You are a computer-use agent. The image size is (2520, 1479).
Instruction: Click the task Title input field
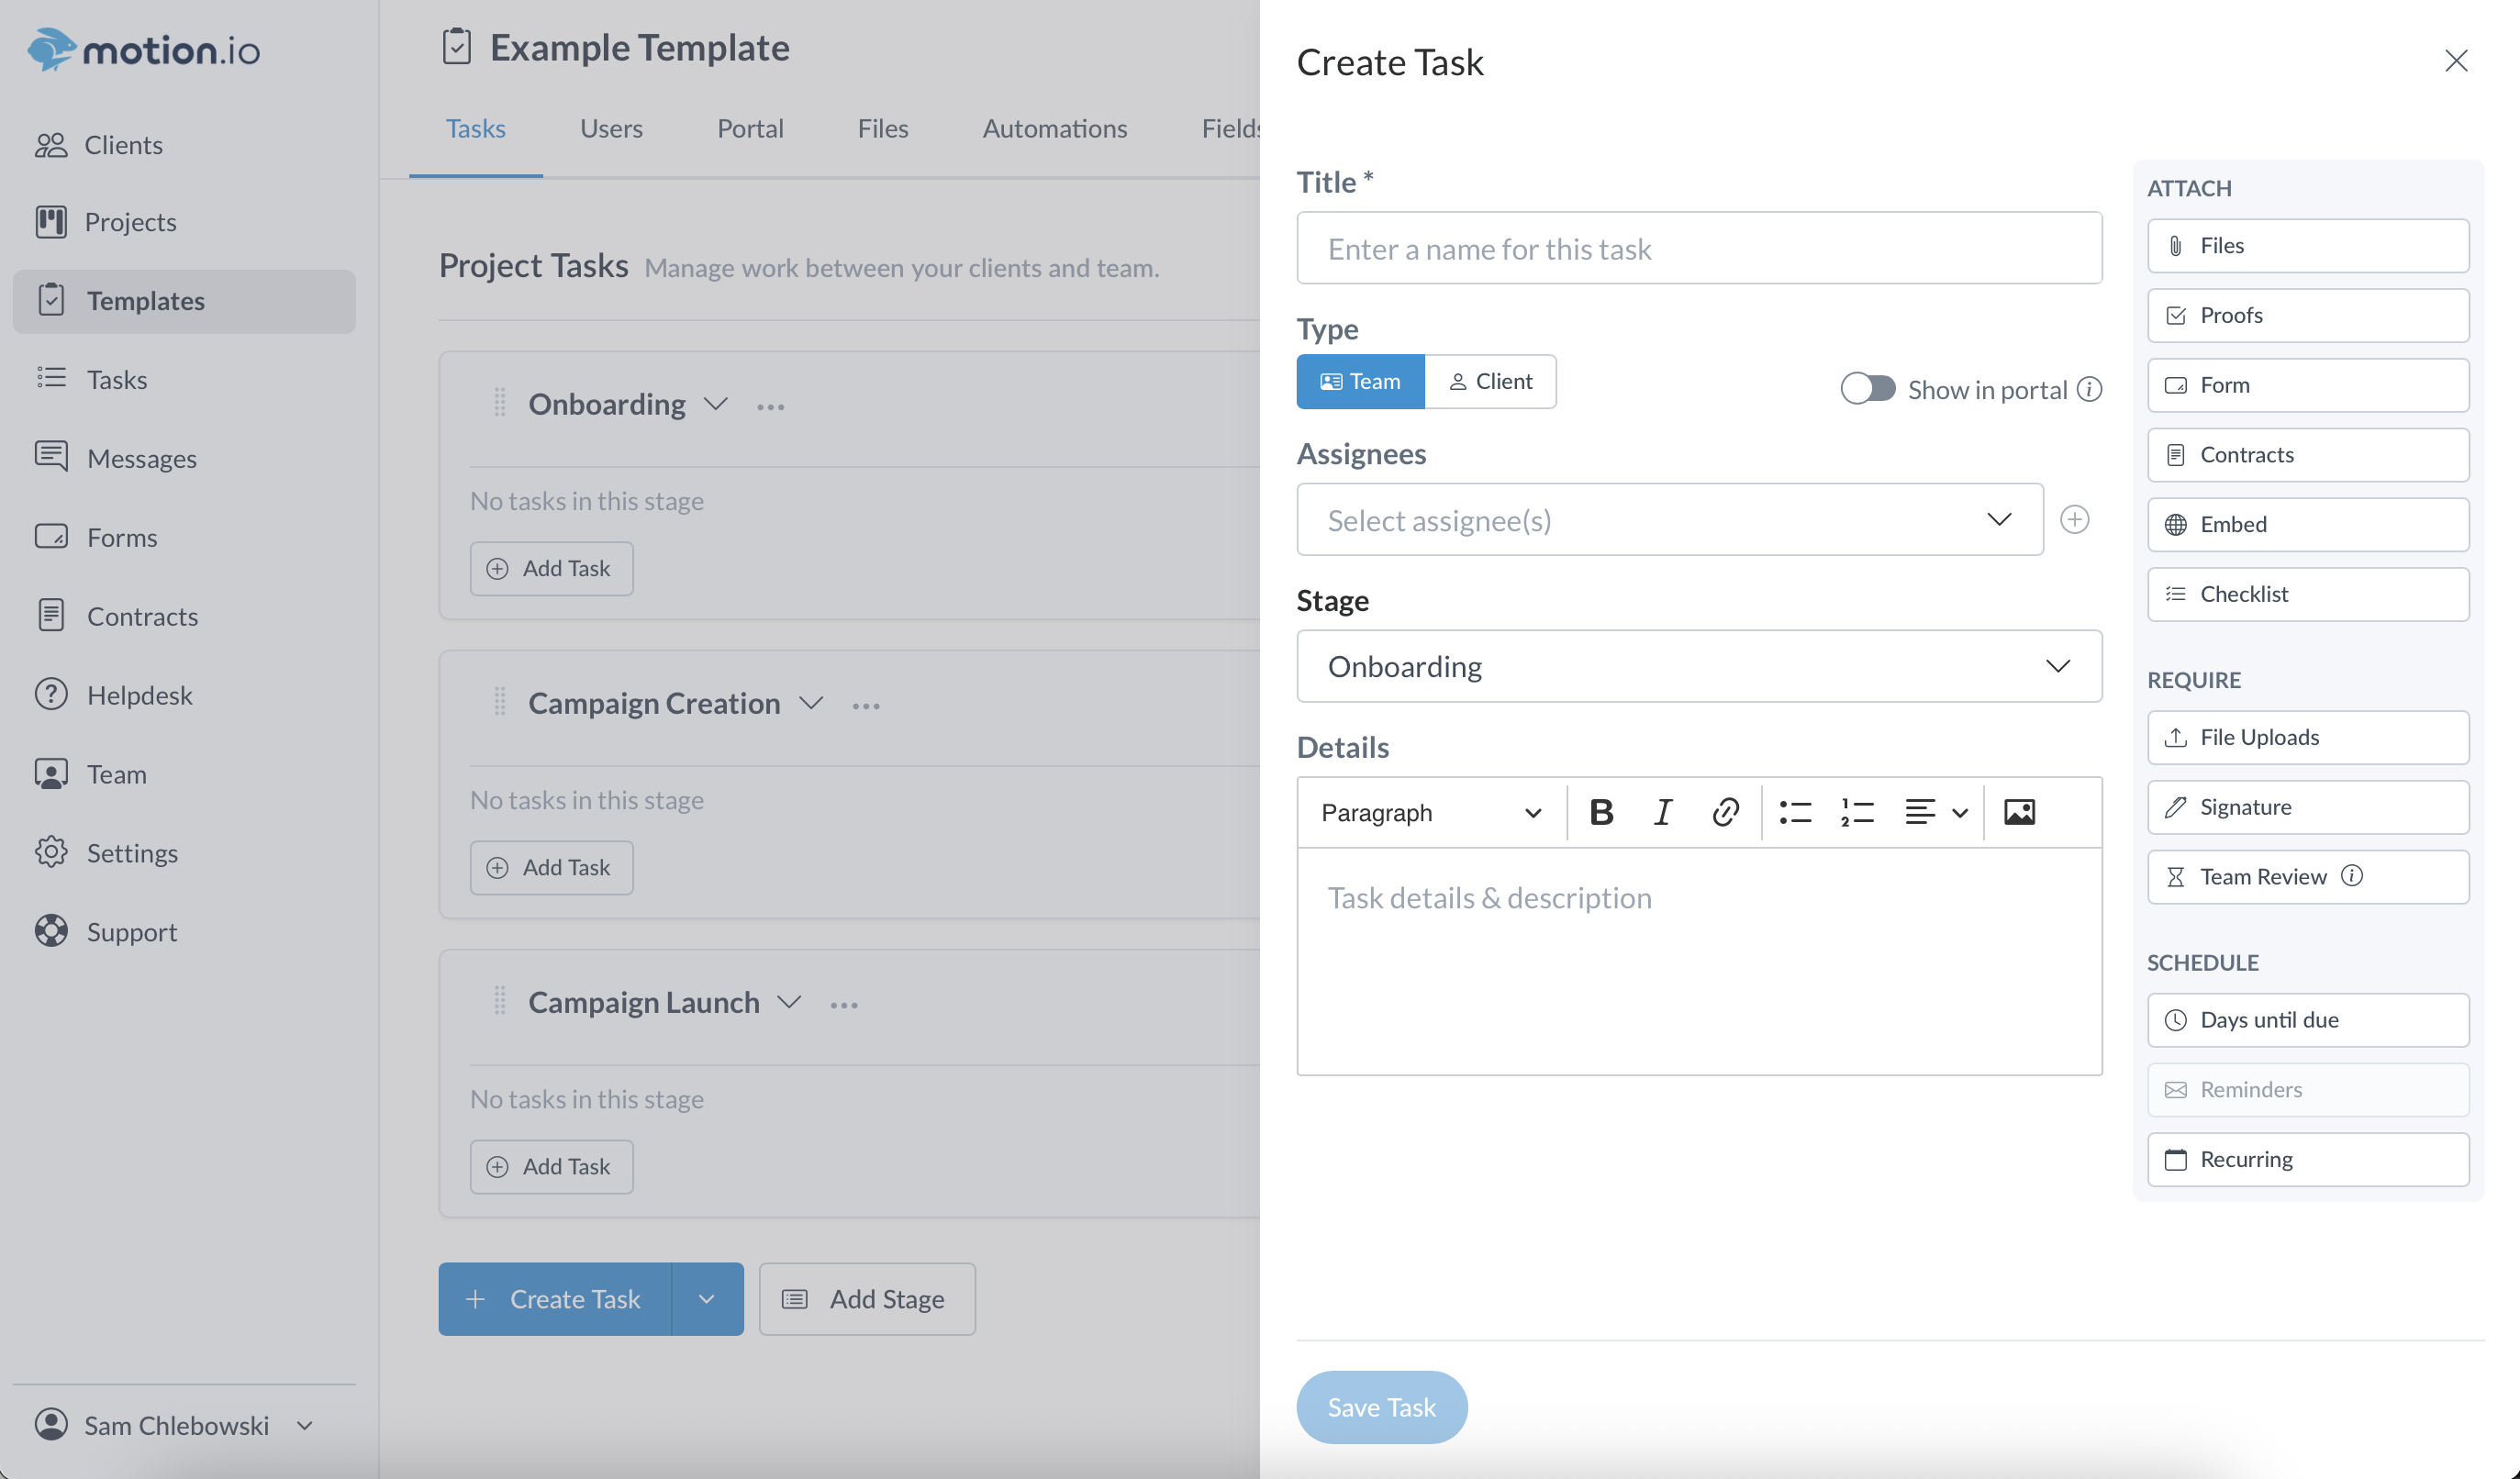pos(1698,248)
